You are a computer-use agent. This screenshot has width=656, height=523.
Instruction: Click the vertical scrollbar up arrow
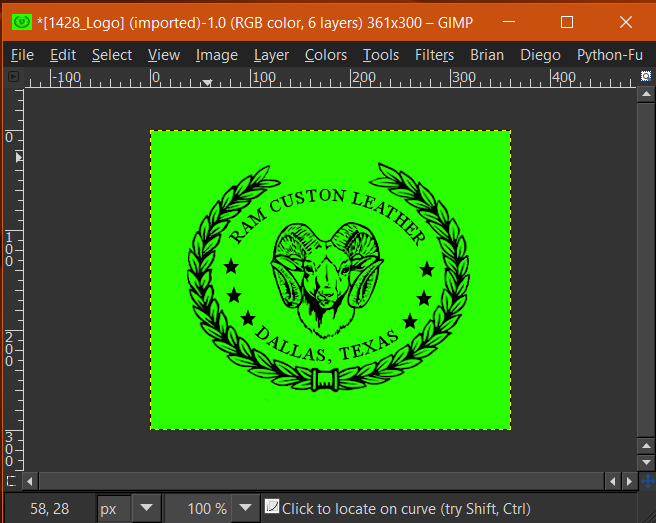[646, 94]
